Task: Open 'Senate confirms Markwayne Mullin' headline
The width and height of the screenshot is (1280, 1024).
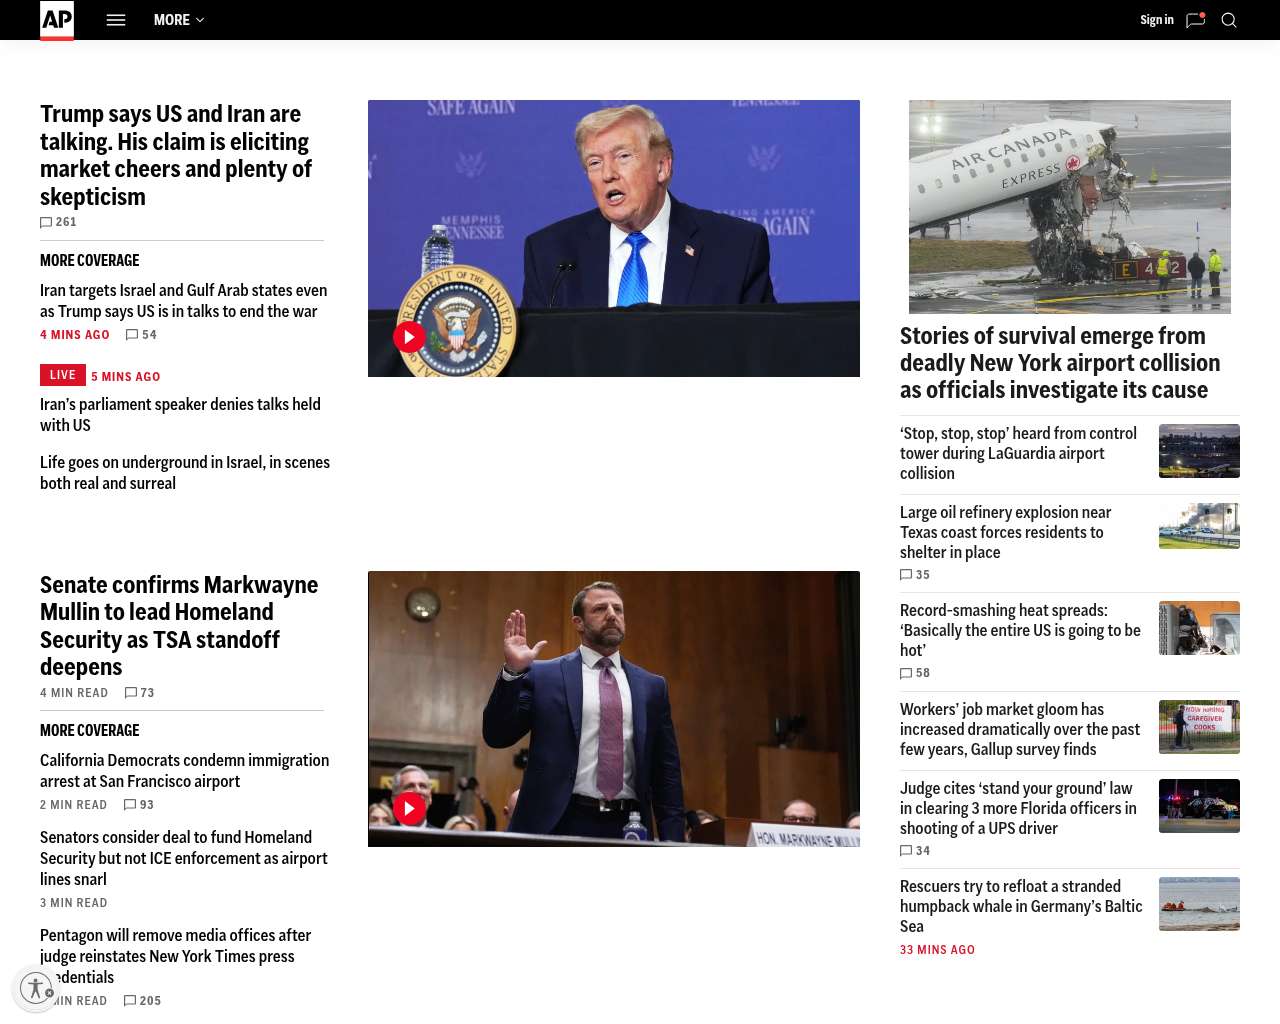Action: [x=179, y=626]
